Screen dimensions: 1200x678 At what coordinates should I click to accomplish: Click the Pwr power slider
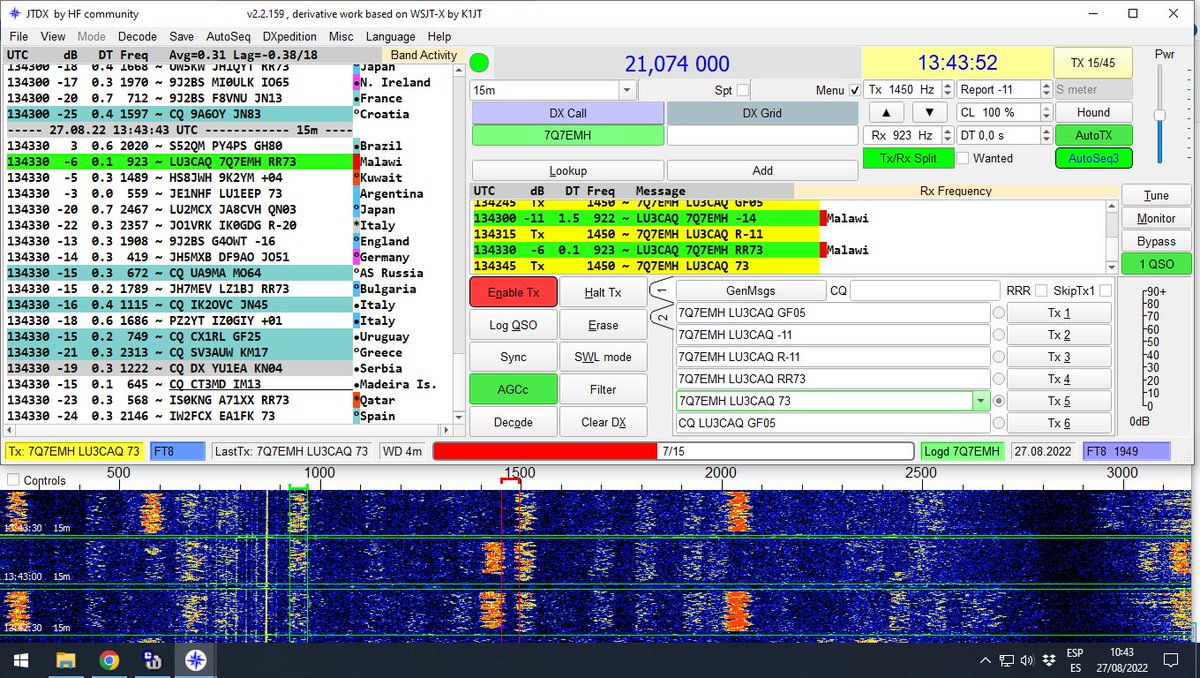[x=1160, y=115]
